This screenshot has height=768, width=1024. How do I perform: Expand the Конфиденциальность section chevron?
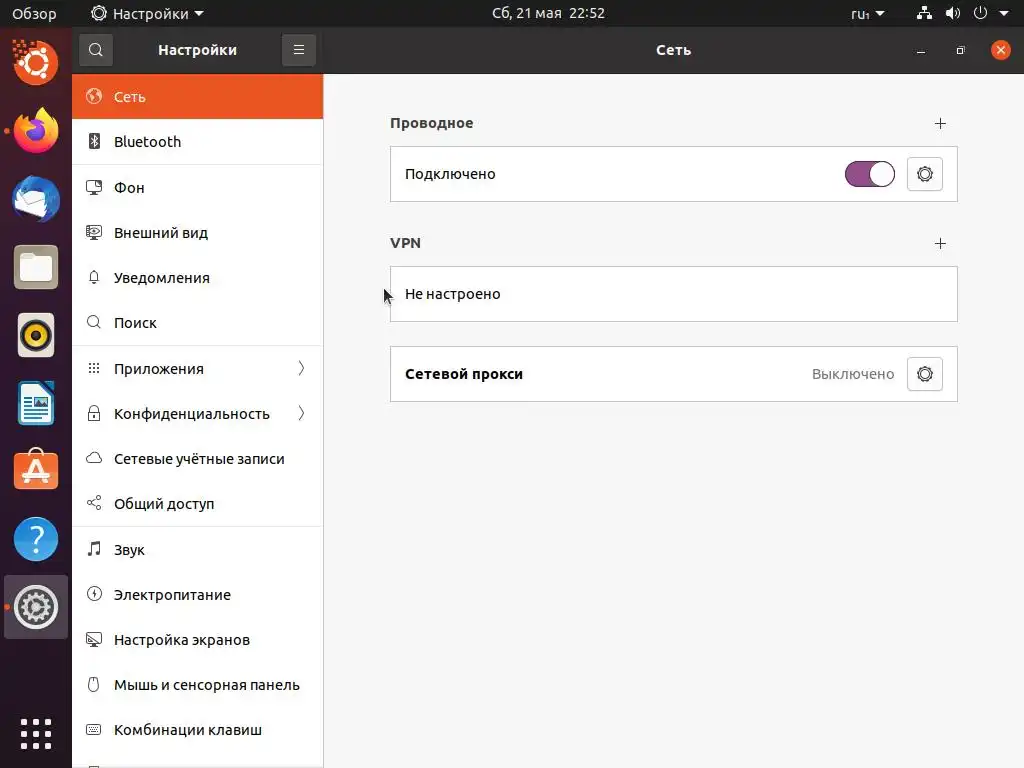click(301, 413)
